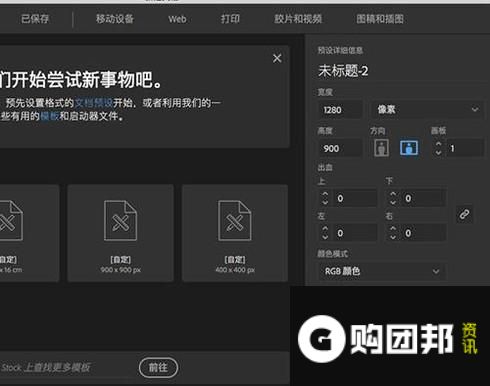Image resolution: width=490 pixels, height=386 pixels.
Task: Open the 图稿和插图 tab
Action: tap(380, 19)
